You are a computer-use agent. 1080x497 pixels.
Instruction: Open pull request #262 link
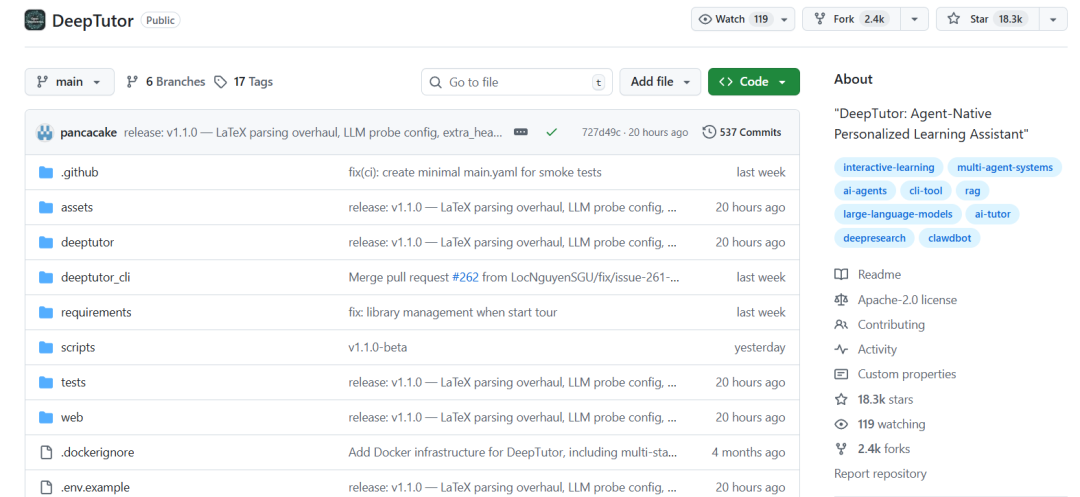465,277
